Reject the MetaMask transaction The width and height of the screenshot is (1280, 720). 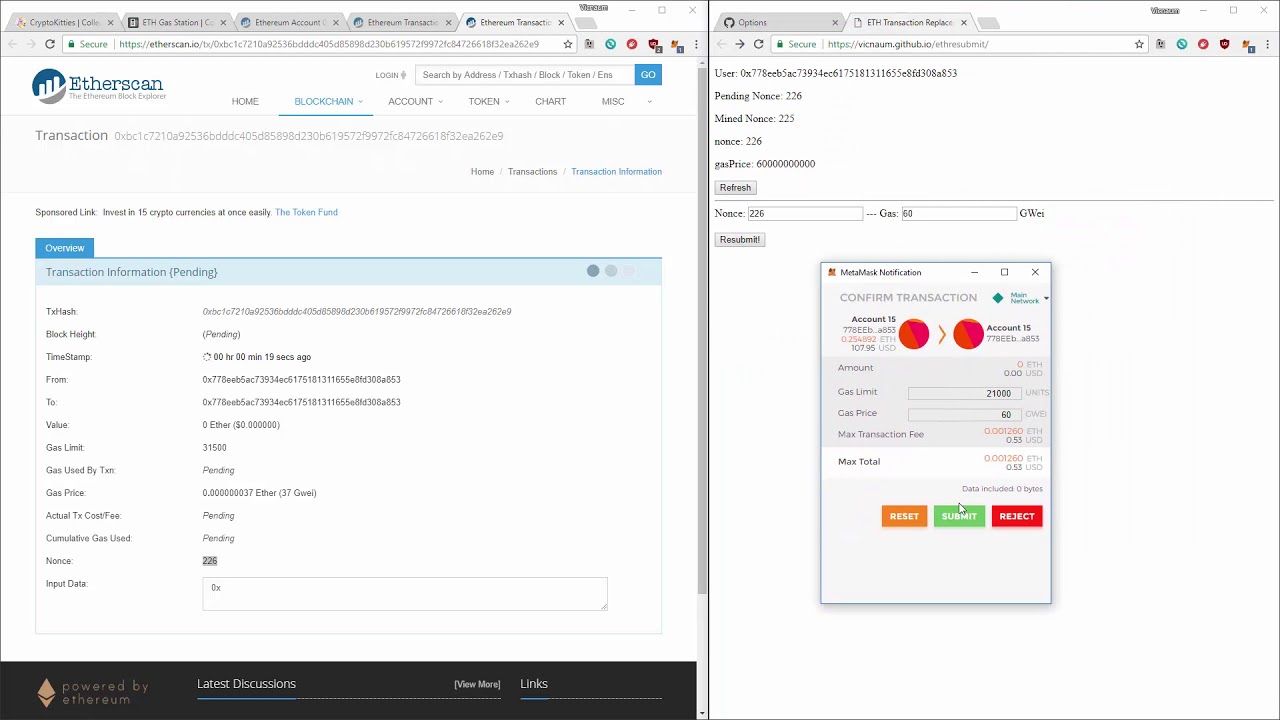pos(1017,516)
